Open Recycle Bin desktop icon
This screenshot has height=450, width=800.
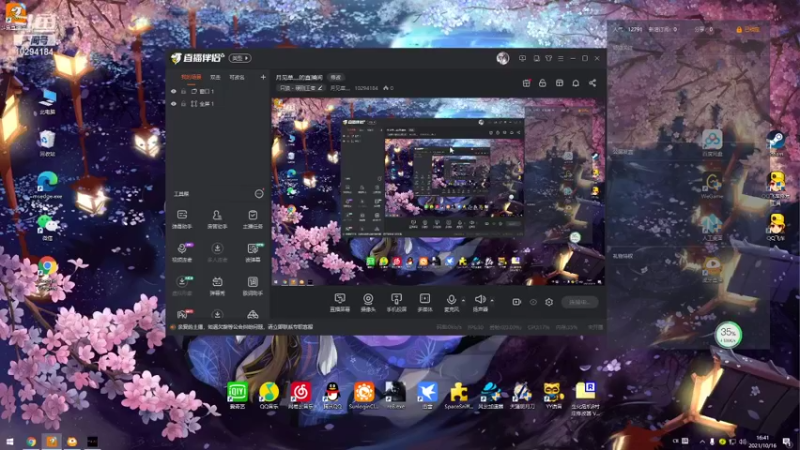coord(47,143)
